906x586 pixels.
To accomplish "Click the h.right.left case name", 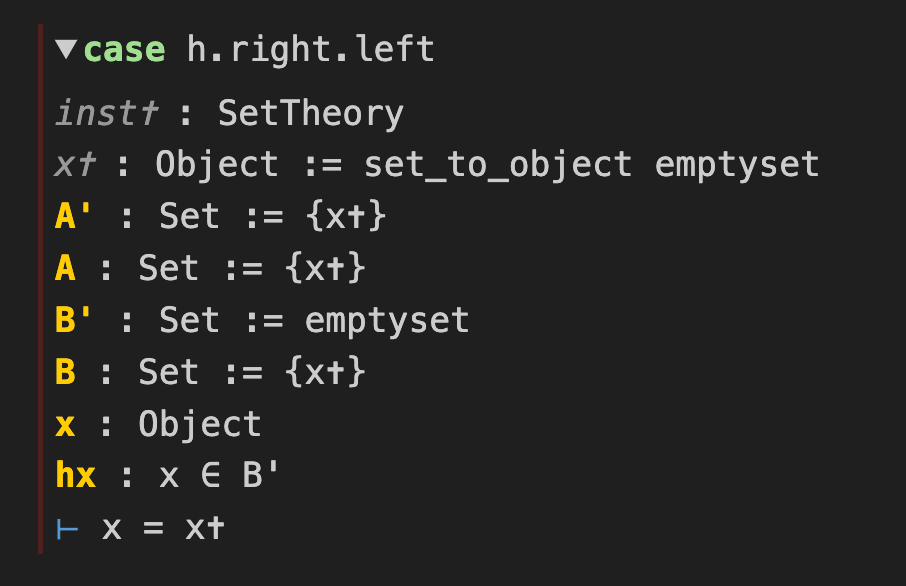I will [x=311, y=49].
